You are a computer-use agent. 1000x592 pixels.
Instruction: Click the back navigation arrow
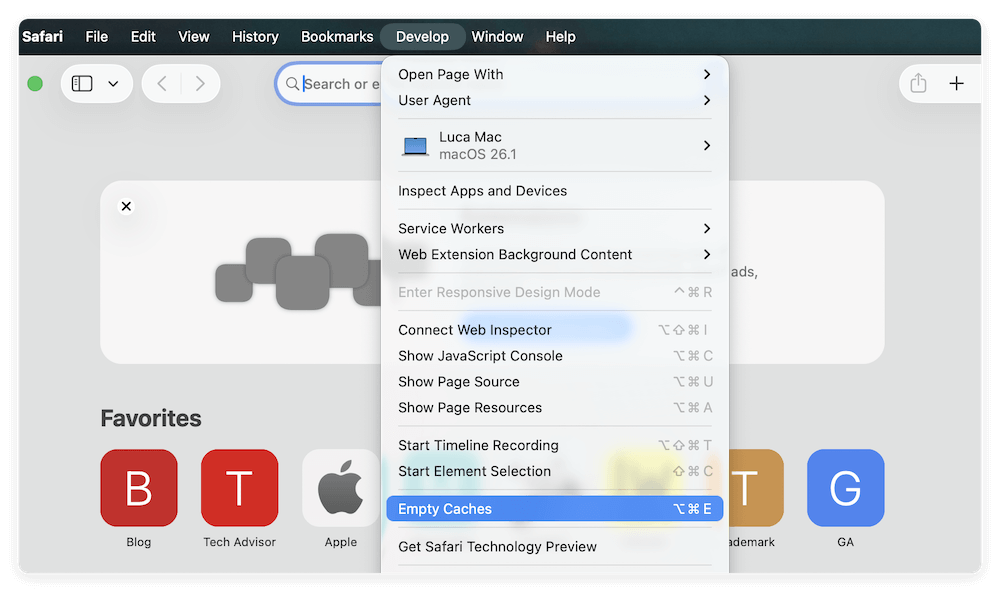point(162,84)
